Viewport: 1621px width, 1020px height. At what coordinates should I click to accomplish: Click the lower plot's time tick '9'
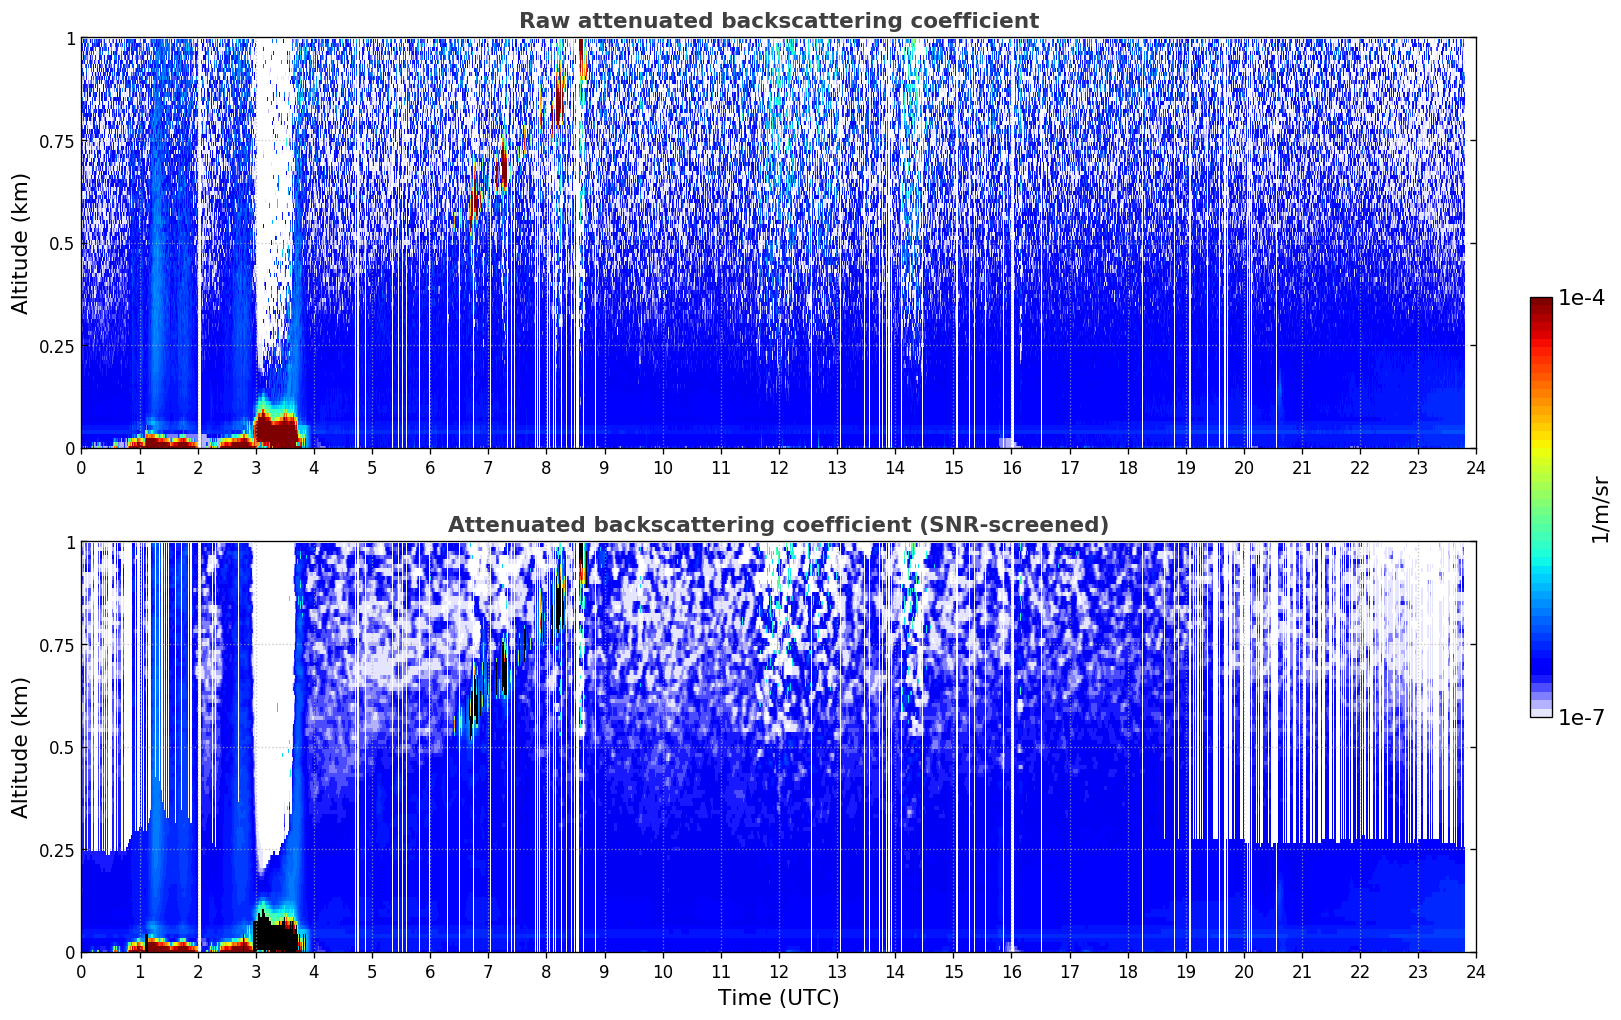pos(605,971)
